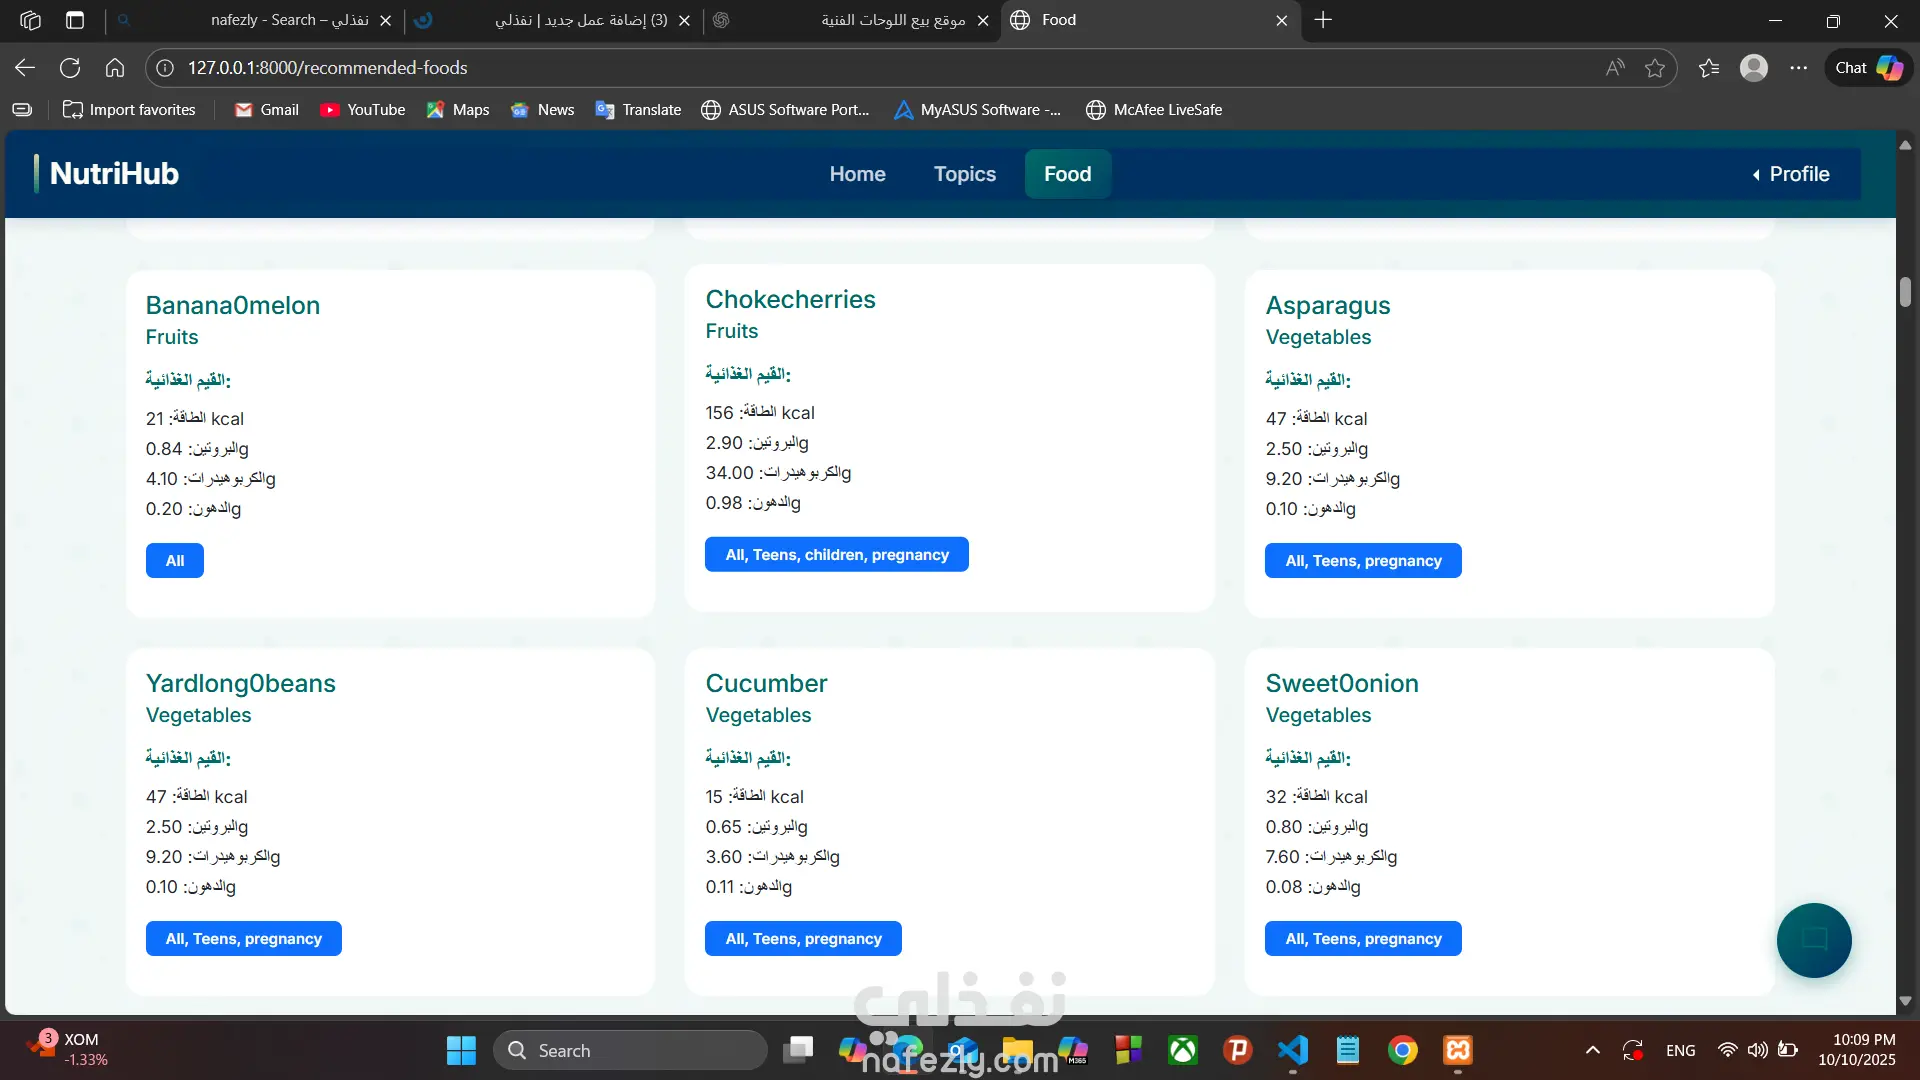
Task: Open the floating chat widget button
Action: [1814, 940]
